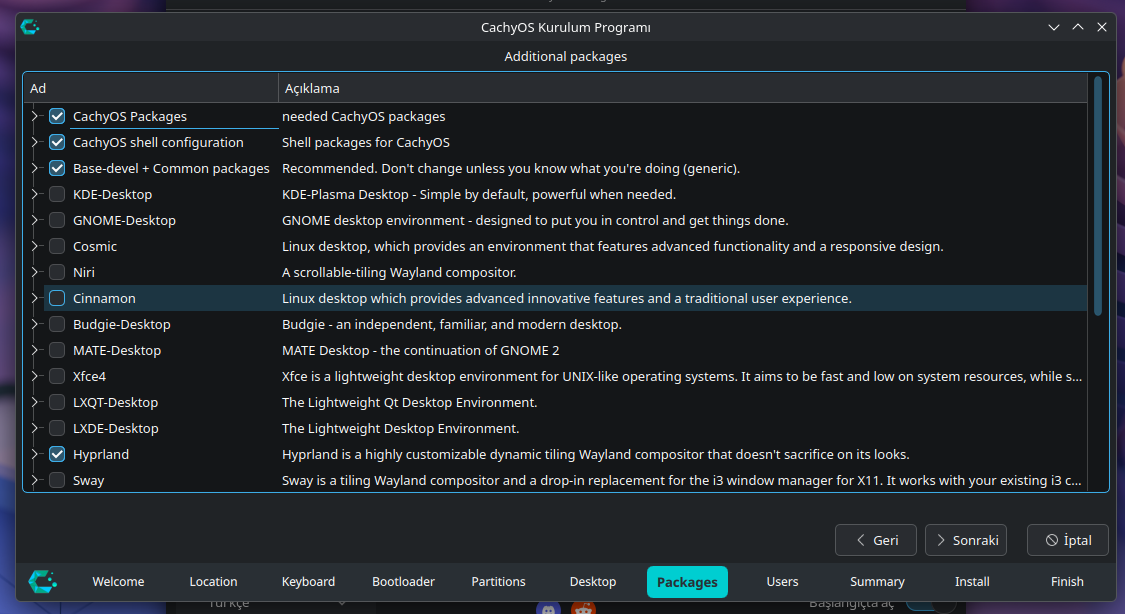The image size is (1125, 614).
Task: Click the İptal cancel button
Action: pos(1068,540)
